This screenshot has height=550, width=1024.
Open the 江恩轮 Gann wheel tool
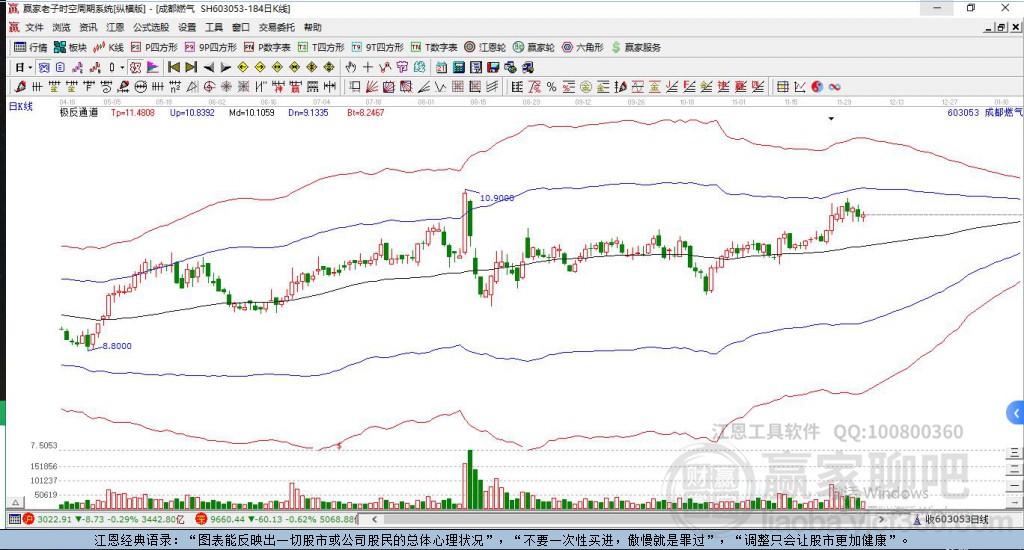490,47
